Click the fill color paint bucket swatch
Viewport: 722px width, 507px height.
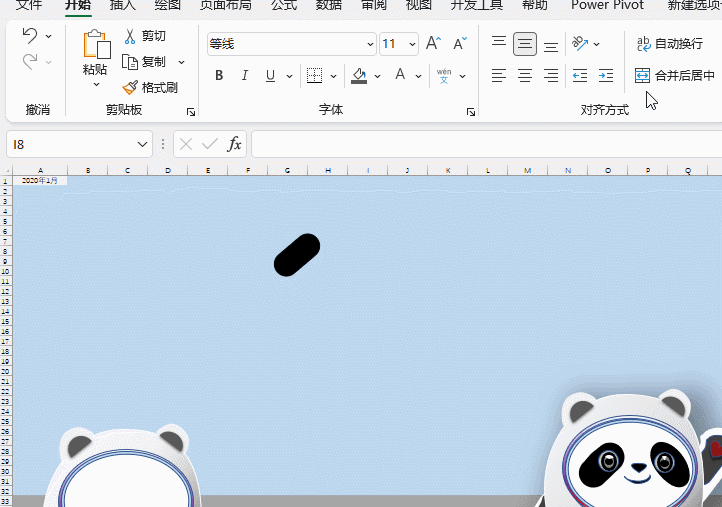(359, 76)
